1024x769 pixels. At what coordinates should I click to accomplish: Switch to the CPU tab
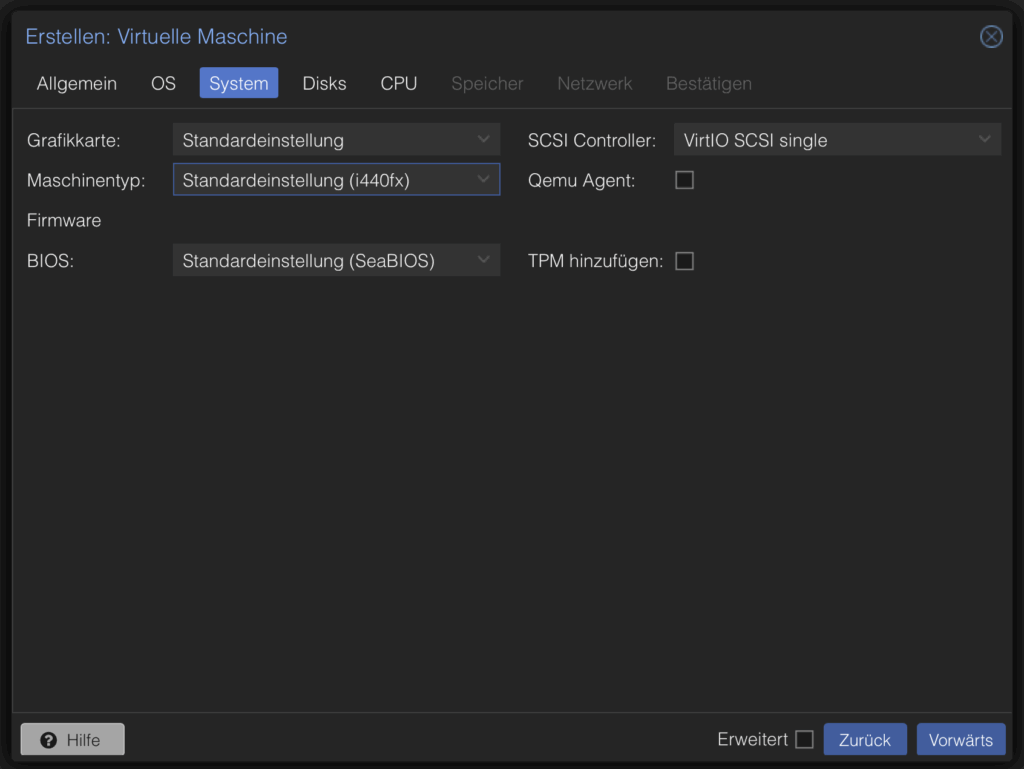pos(398,84)
